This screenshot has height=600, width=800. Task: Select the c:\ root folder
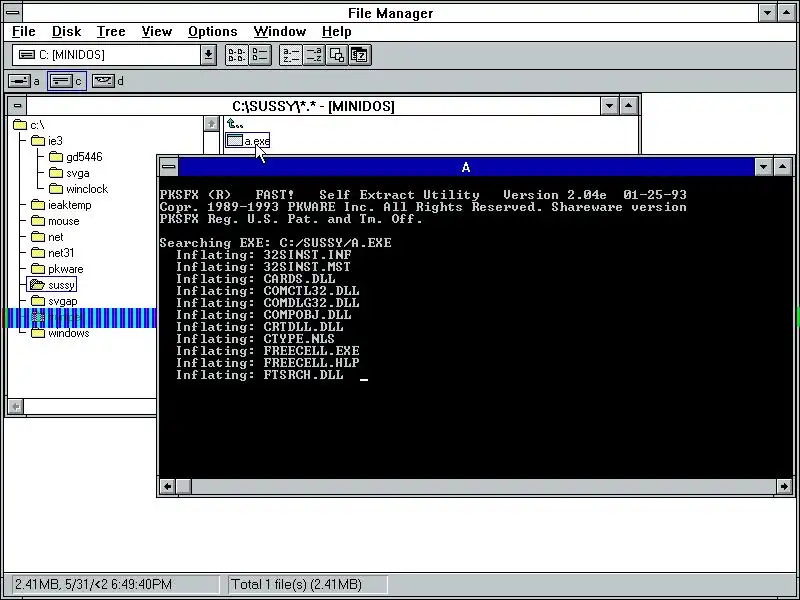point(29,125)
